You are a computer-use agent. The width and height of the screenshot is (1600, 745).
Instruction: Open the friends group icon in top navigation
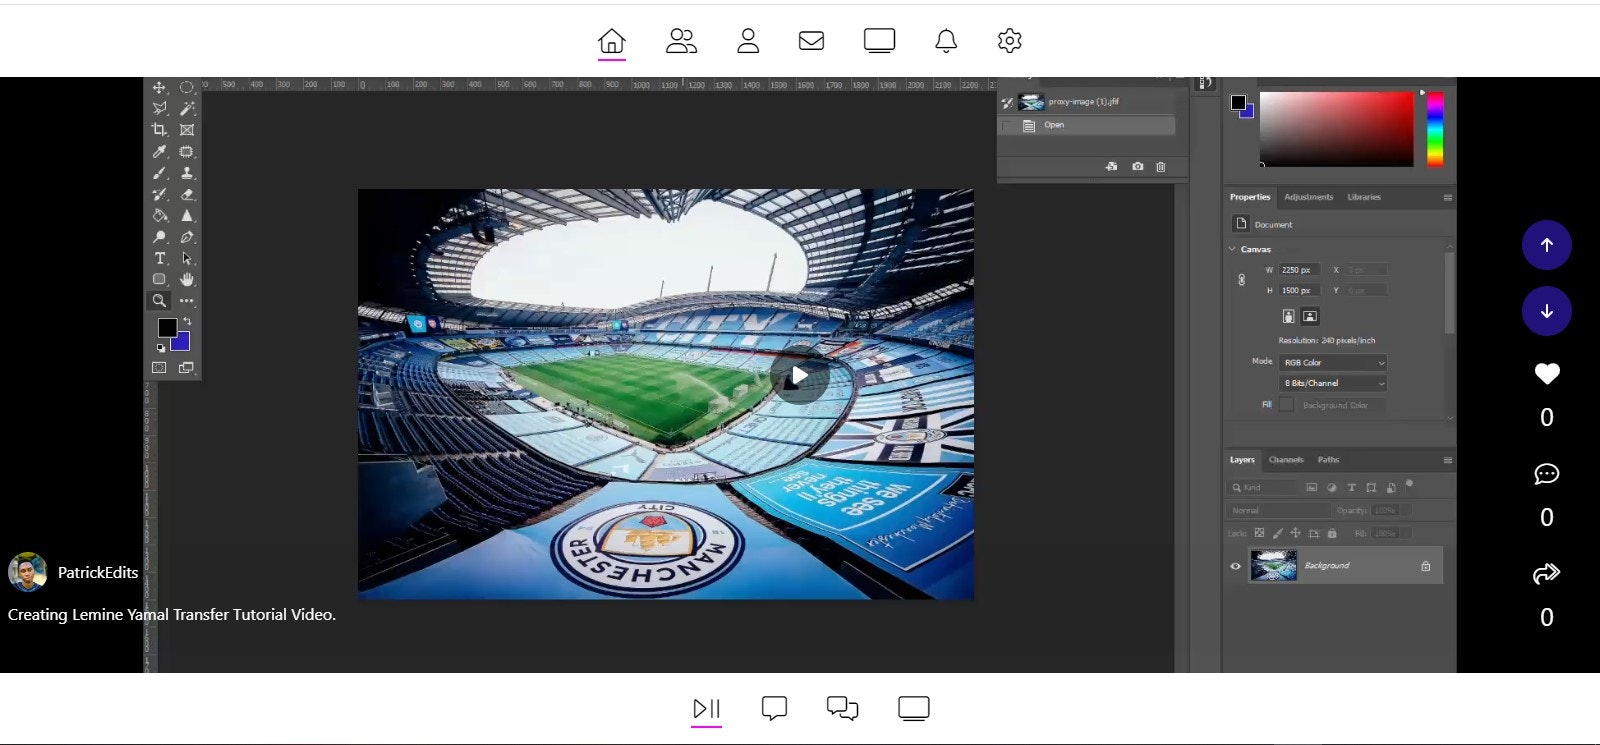click(x=681, y=41)
